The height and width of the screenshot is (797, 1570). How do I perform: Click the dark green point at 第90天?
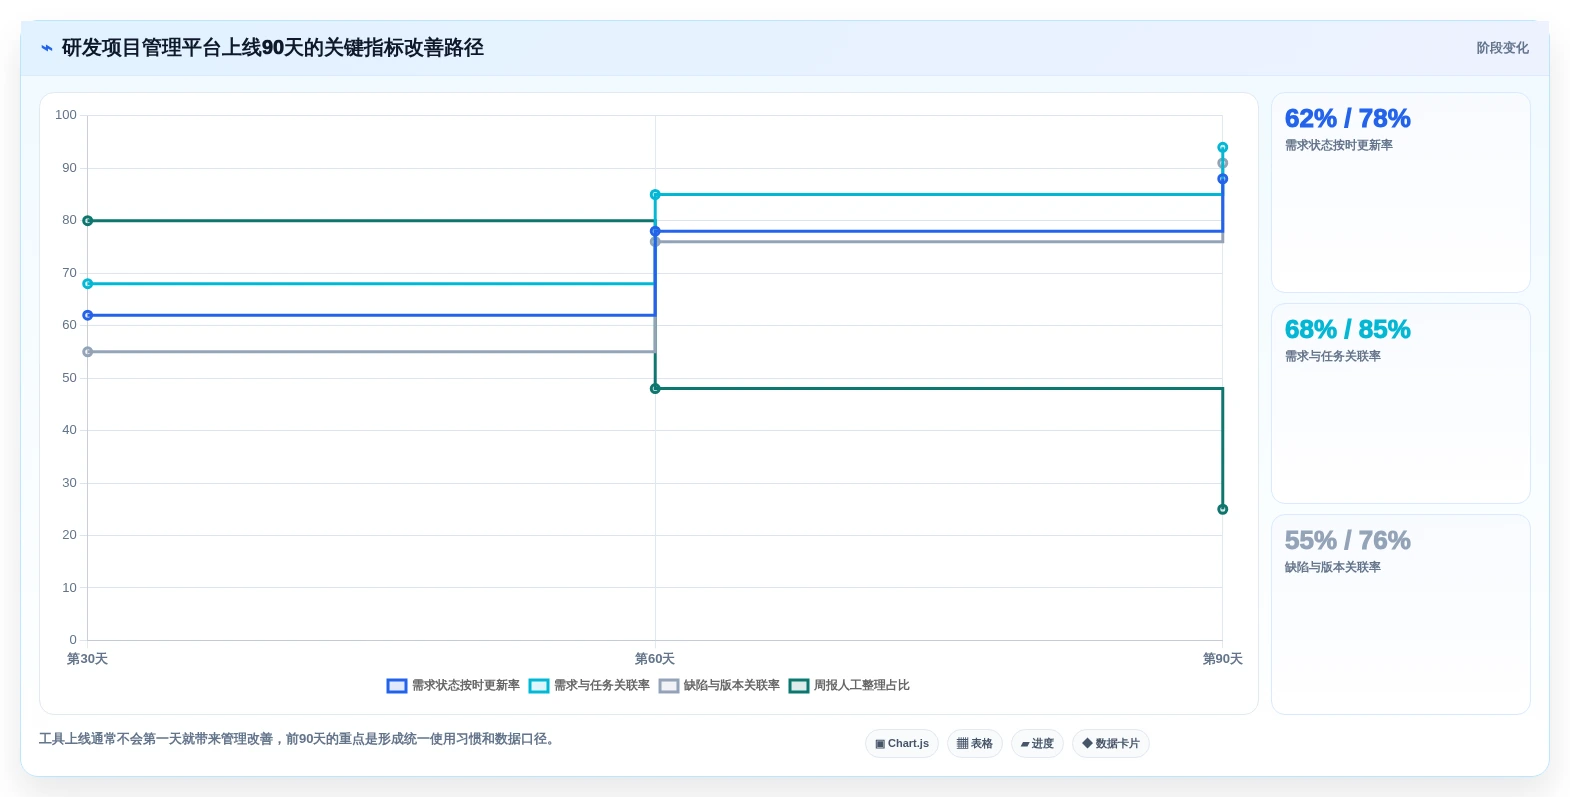click(1222, 510)
